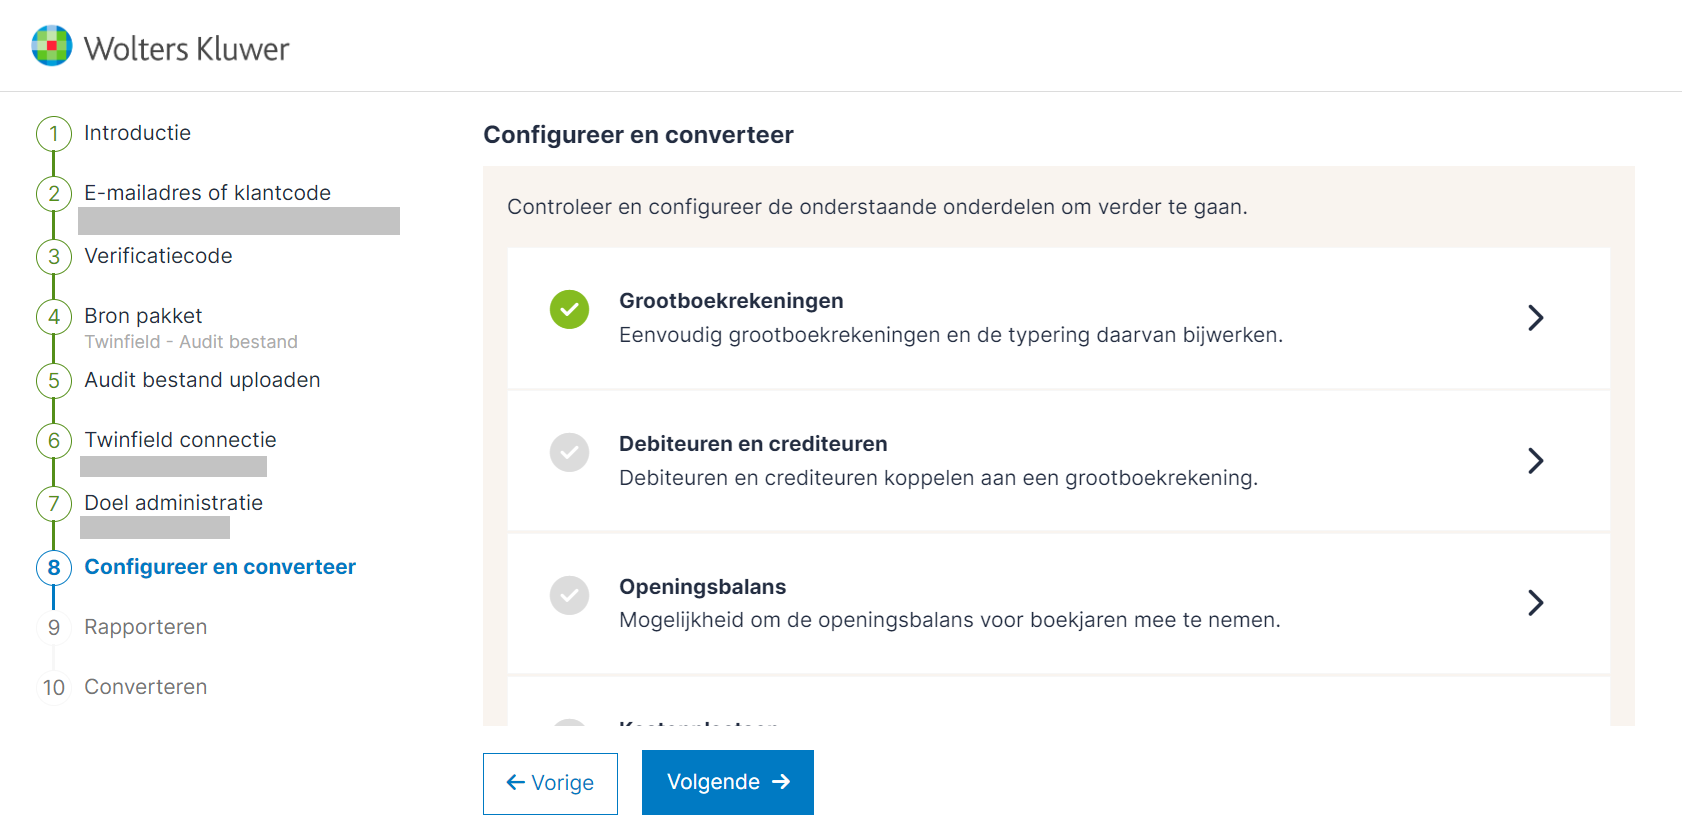Select the Doel administratie step label
The height and width of the screenshot is (817, 1682).
click(x=173, y=503)
